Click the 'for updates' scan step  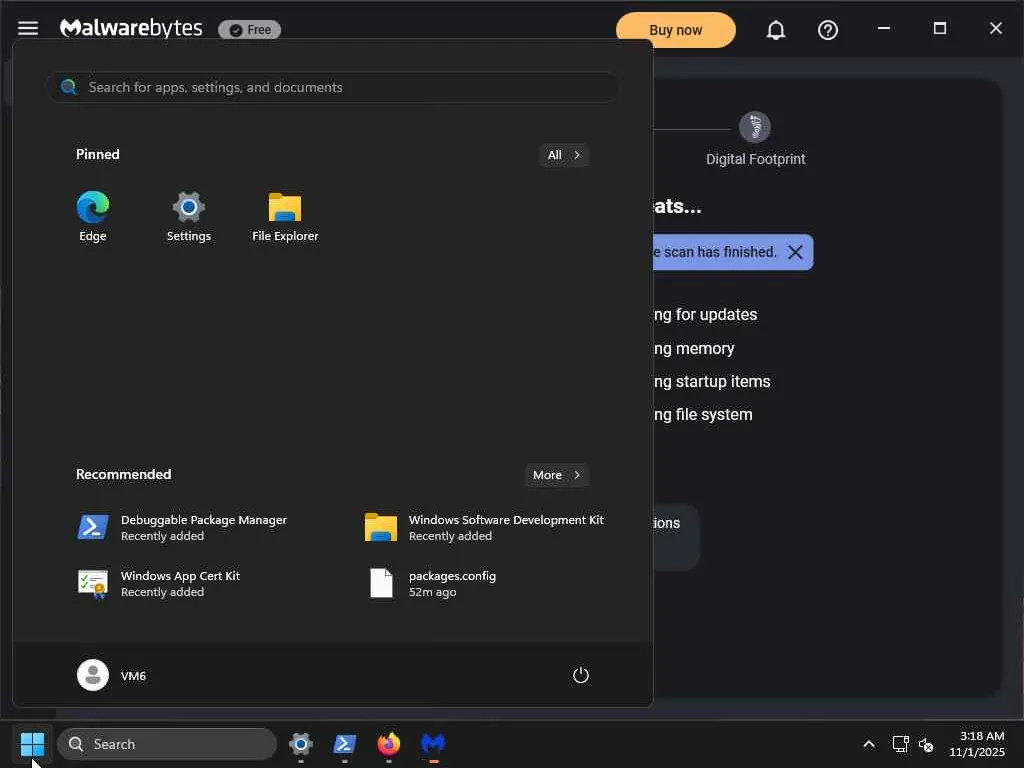pos(705,314)
